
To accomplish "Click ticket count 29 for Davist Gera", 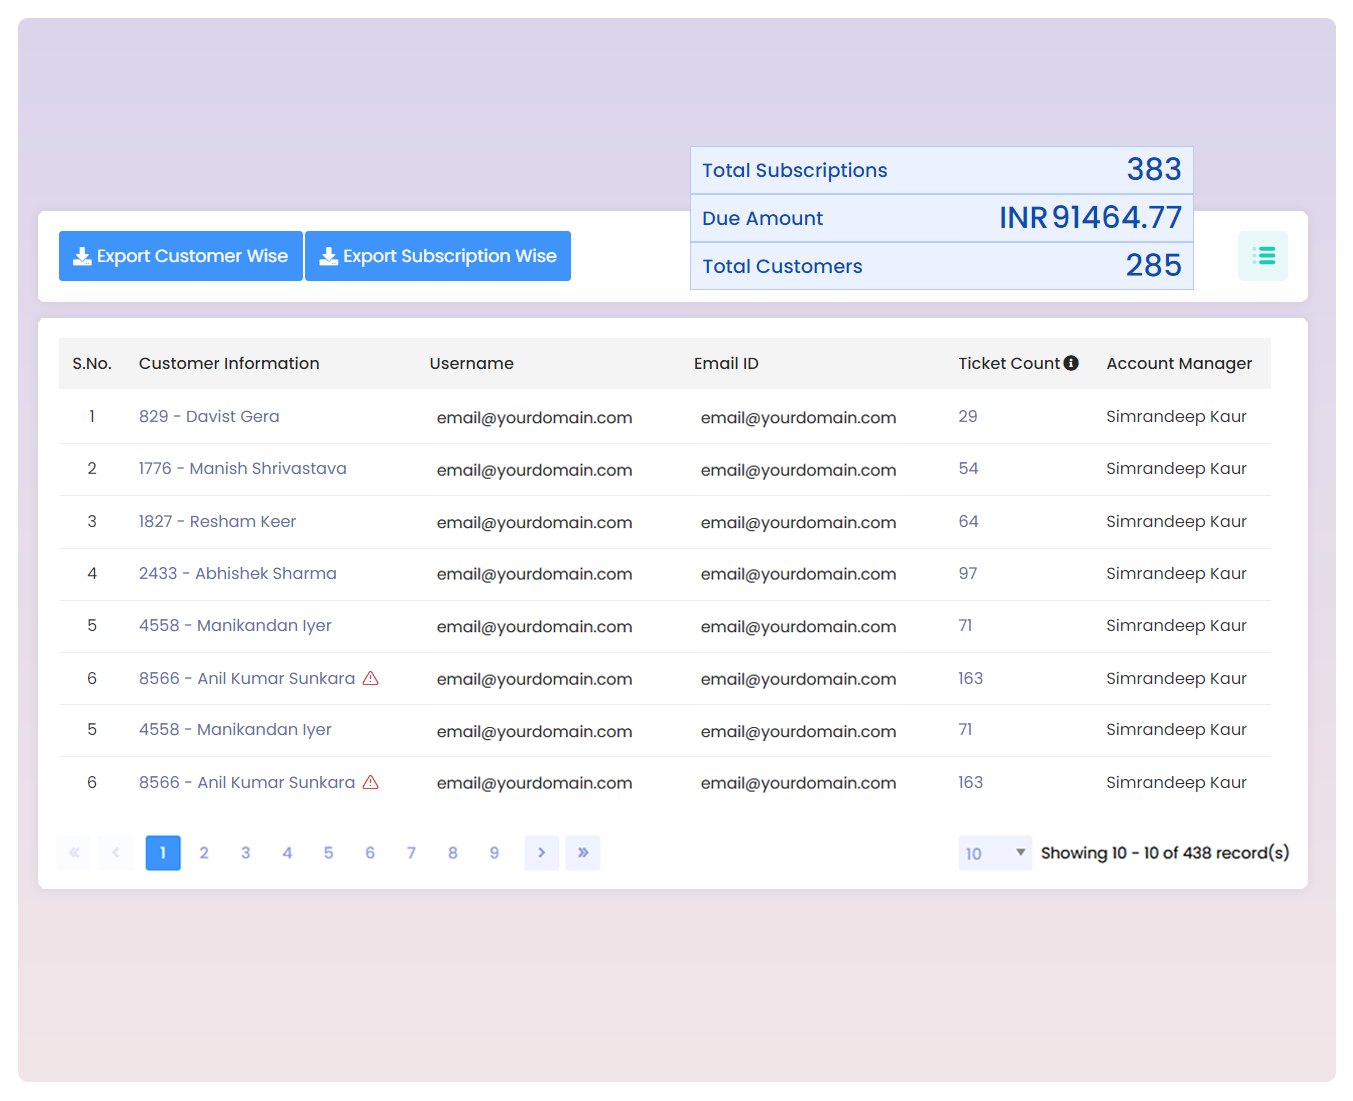I will pyautogui.click(x=967, y=416).
